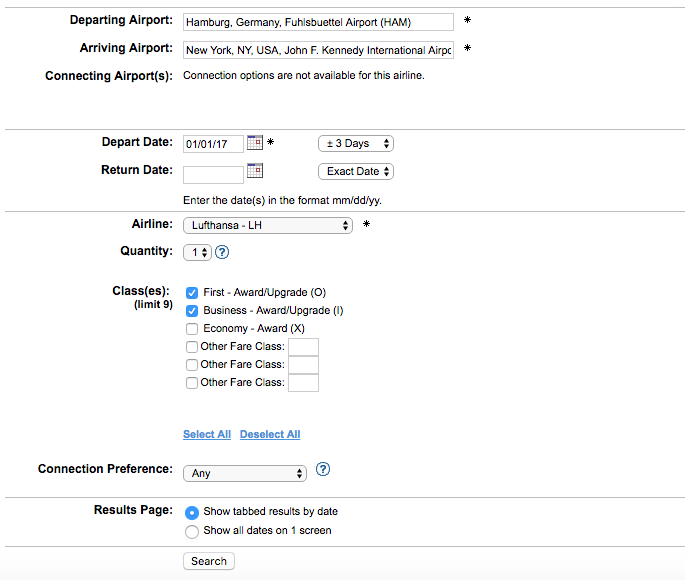685x580 pixels.
Task: Open the Return Date calendar picker
Action: tap(254, 170)
